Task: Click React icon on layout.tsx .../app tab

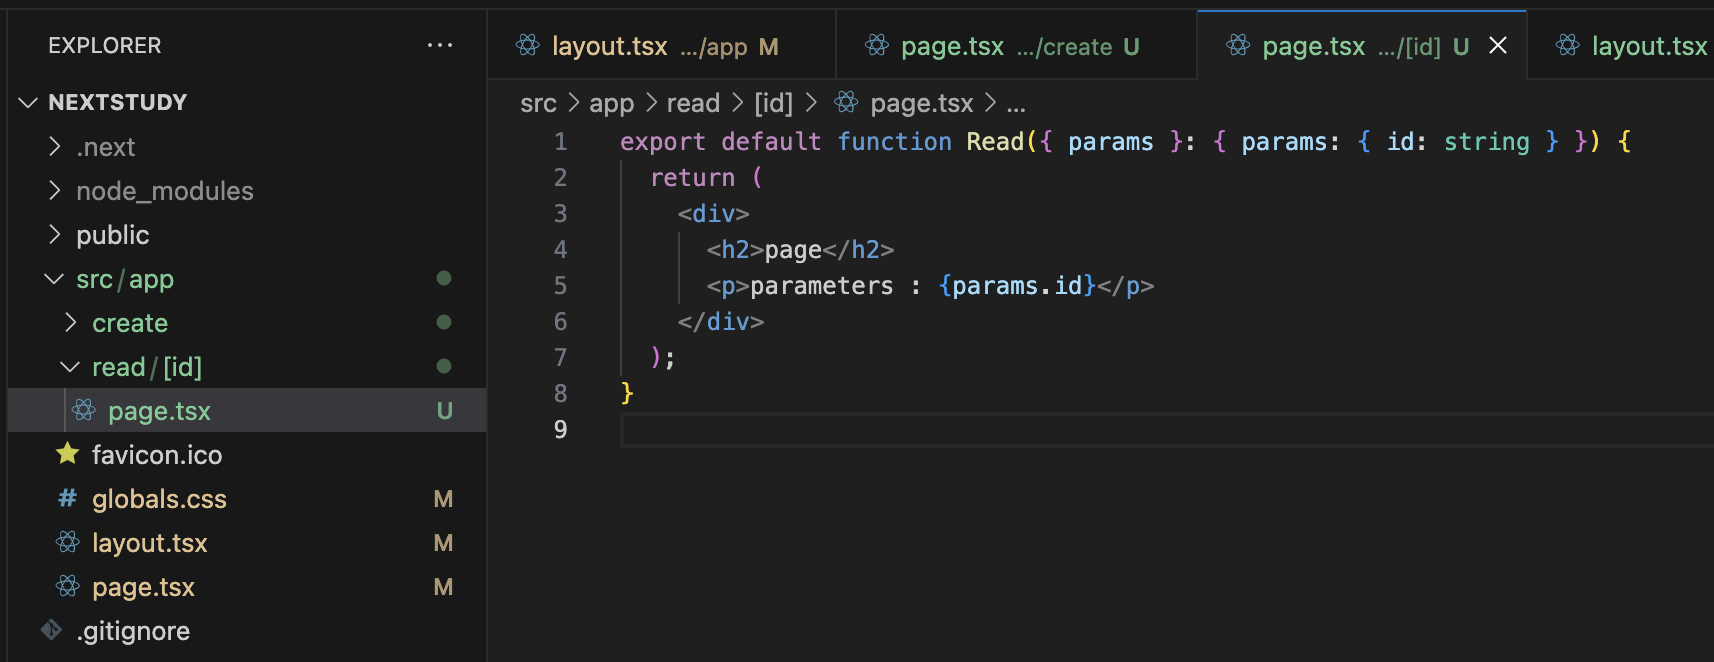Action: (527, 45)
